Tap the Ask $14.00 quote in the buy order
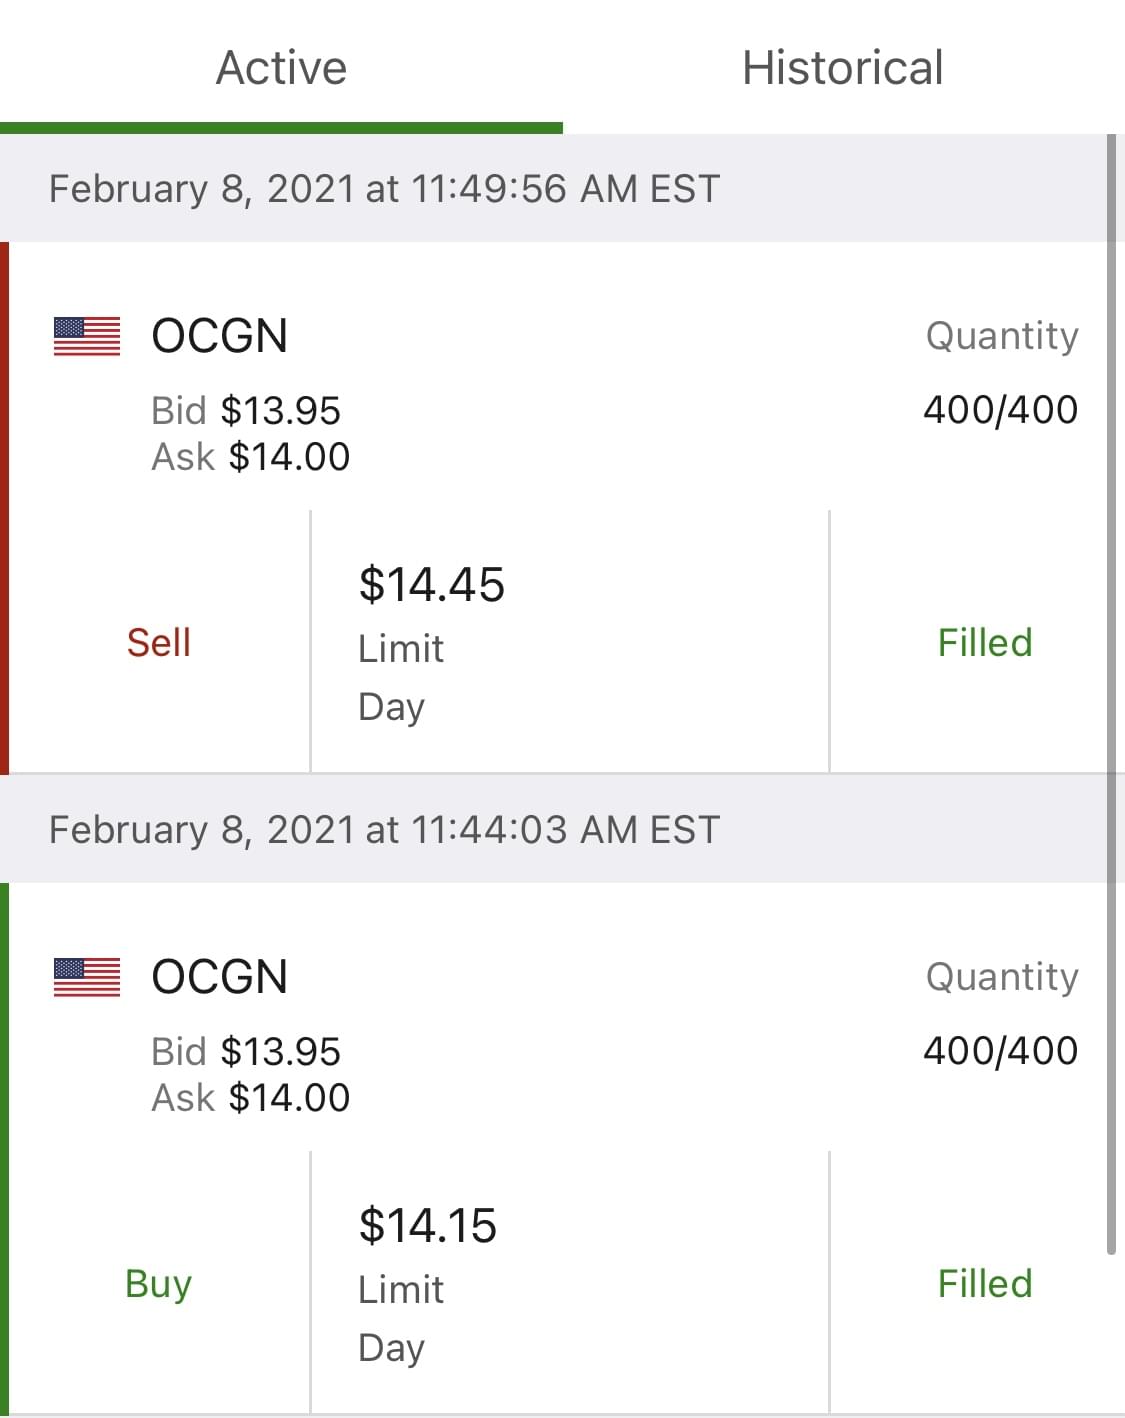Screen dimensions: 1125x1418 click(x=250, y=1098)
